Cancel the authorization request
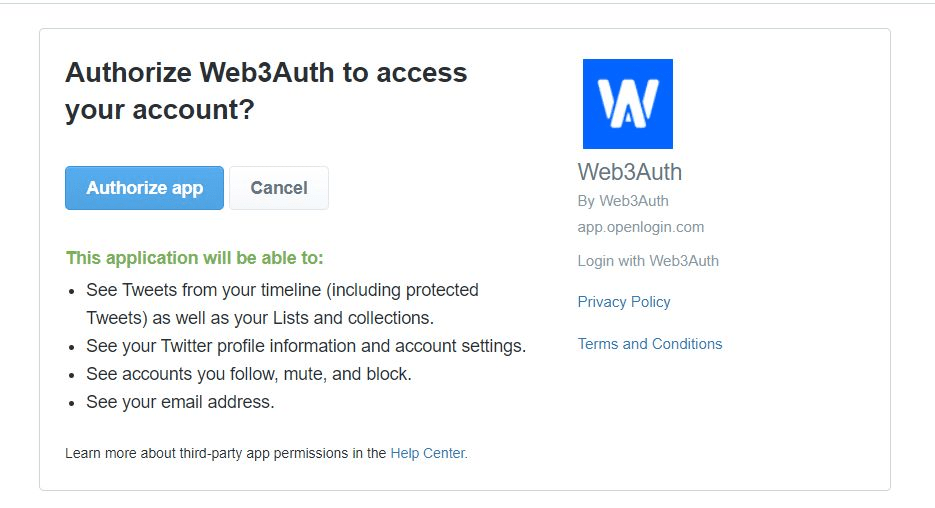The width and height of the screenshot is (935, 508). tap(278, 188)
